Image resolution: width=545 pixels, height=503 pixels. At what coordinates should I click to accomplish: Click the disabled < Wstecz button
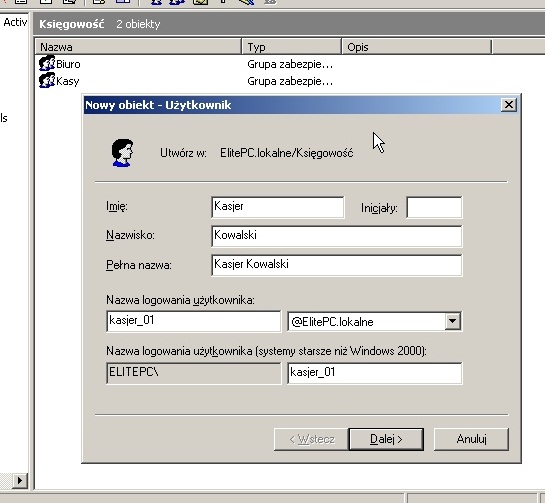(x=311, y=439)
